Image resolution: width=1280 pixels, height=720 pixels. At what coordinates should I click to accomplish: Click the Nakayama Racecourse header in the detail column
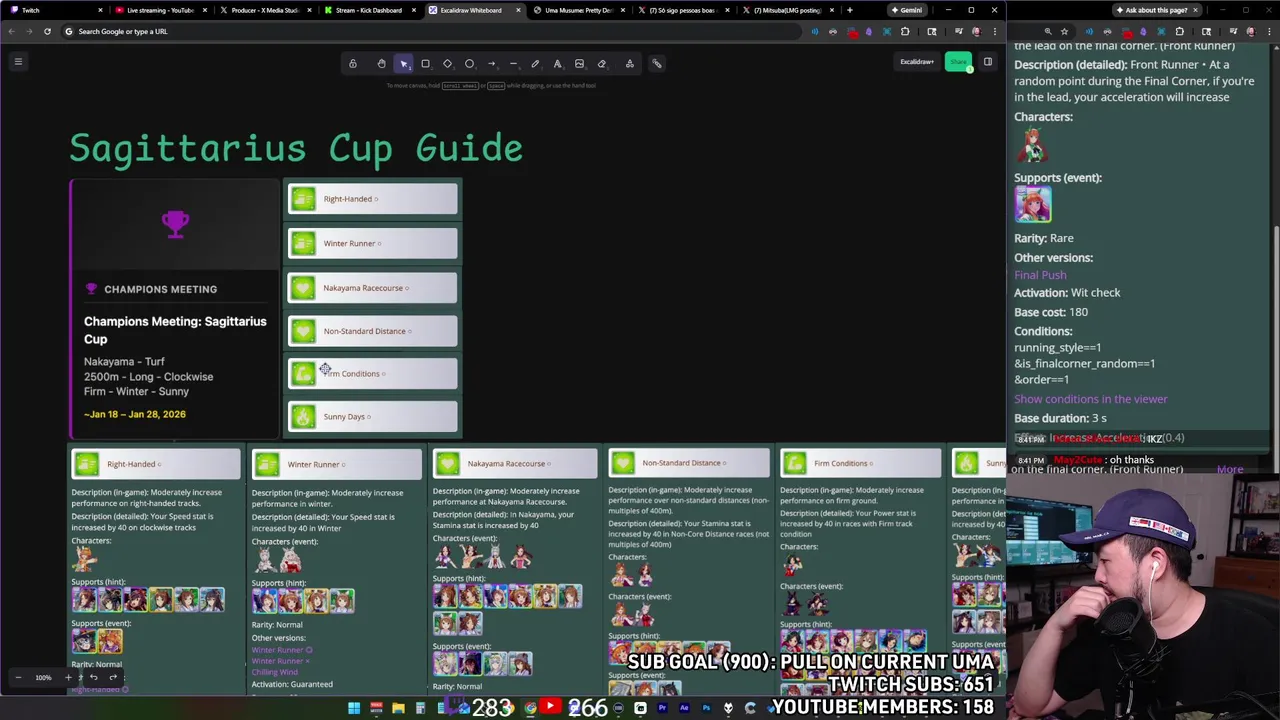coord(515,463)
